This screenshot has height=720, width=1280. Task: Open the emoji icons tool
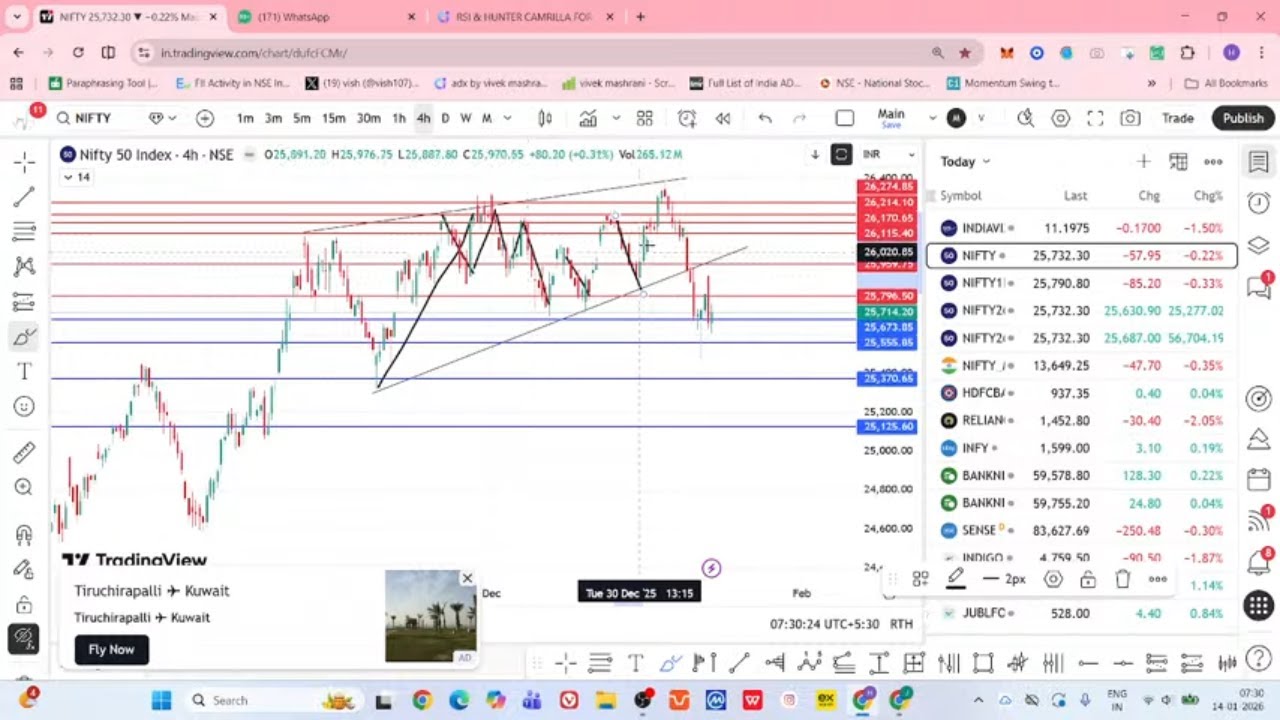[x=24, y=406]
